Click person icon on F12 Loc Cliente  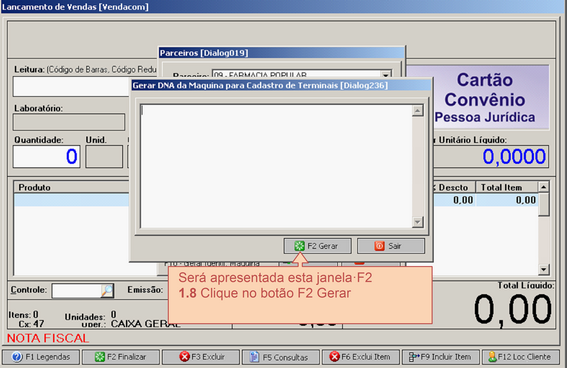[x=492, y=357]
